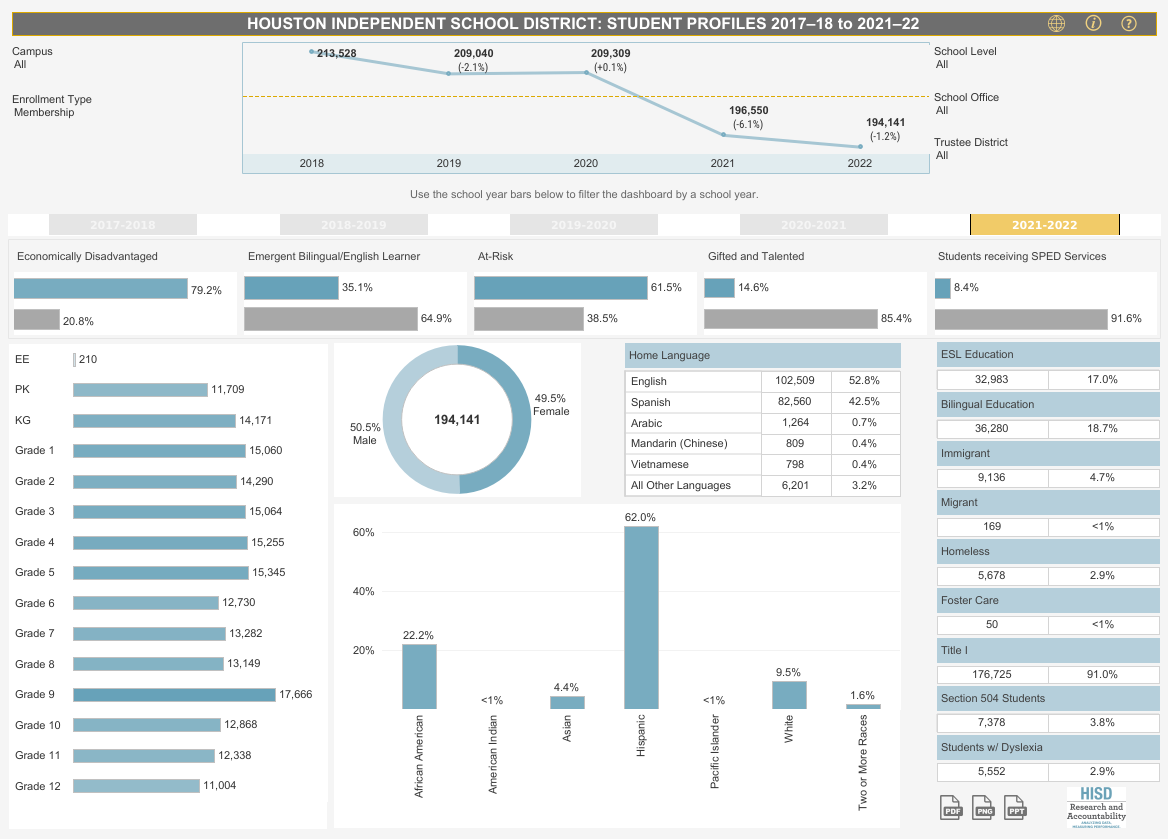This screenshot has width=1168, height=839.
Task: Click the 2022 enrollment point 194,141
Action: coord(860,147)
